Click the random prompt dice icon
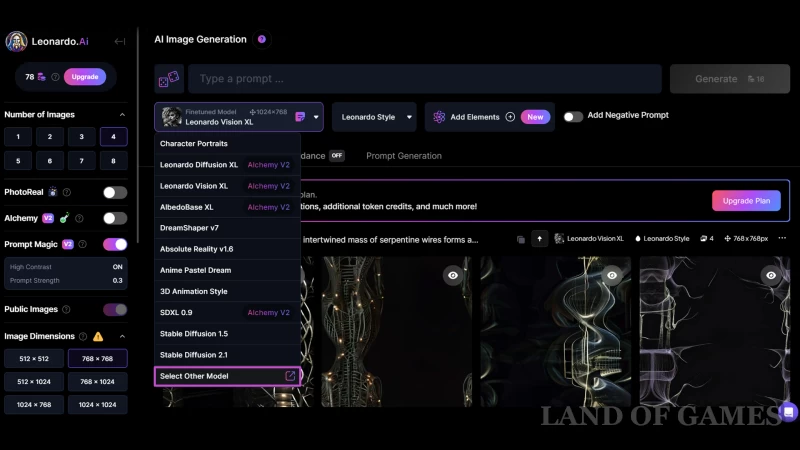The width and height of the screenshot is (800, 450). (x=168, y=78)
